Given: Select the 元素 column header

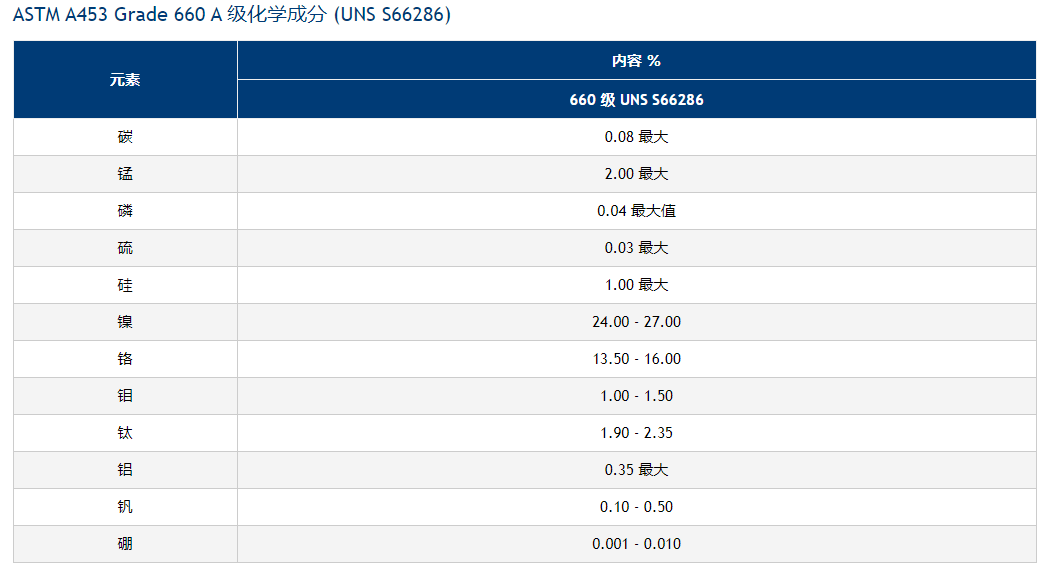Looking at the screenshot, I should [125, 80].
